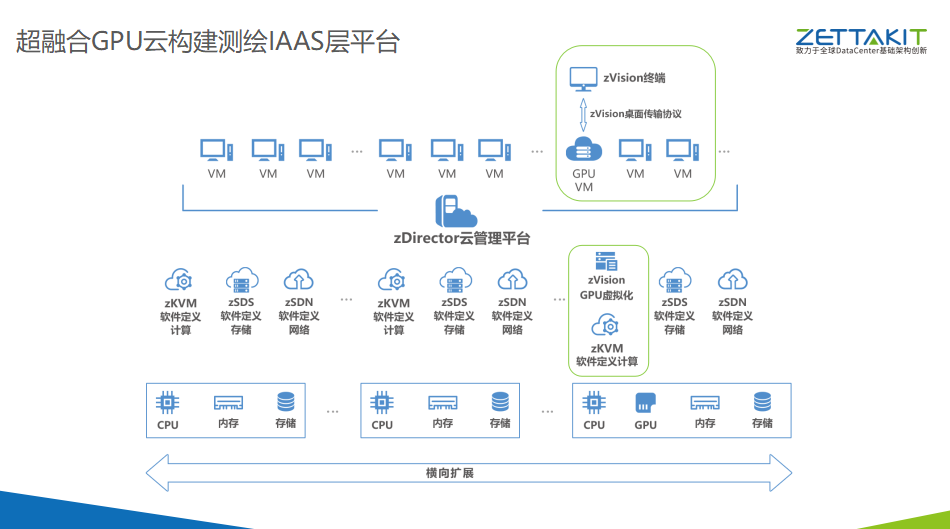
Task: Click the 内存 memory icon in middle hardware box
Action: click(x=443, y=402)
